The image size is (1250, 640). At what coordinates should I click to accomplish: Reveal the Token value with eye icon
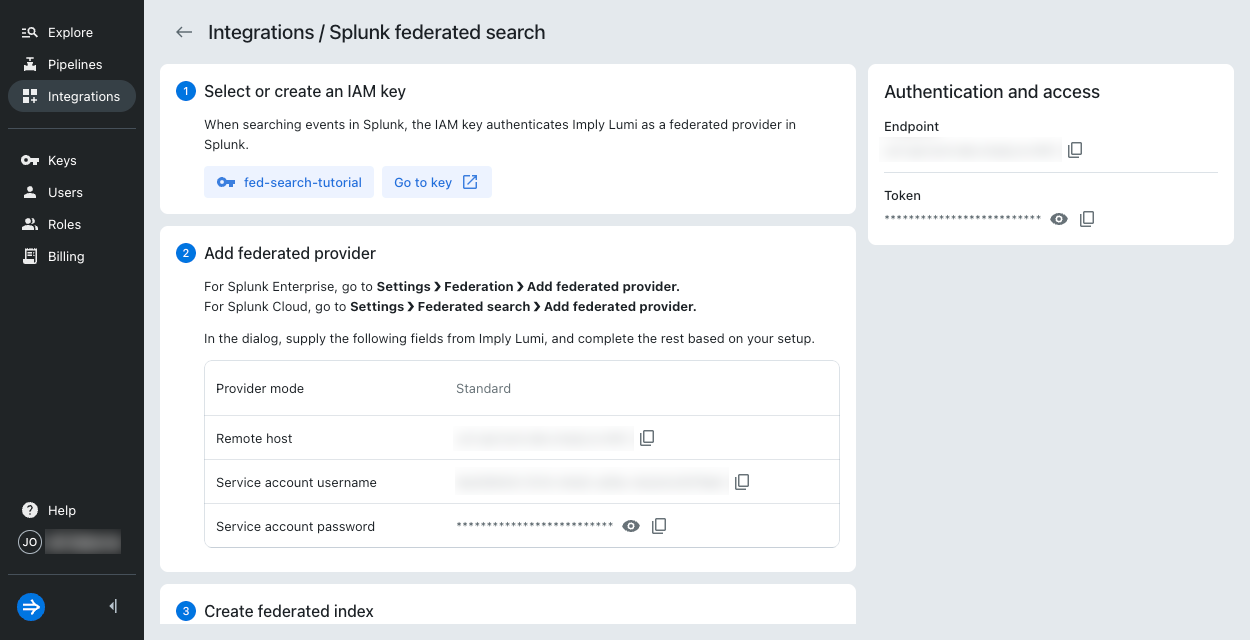[1059, 219]
